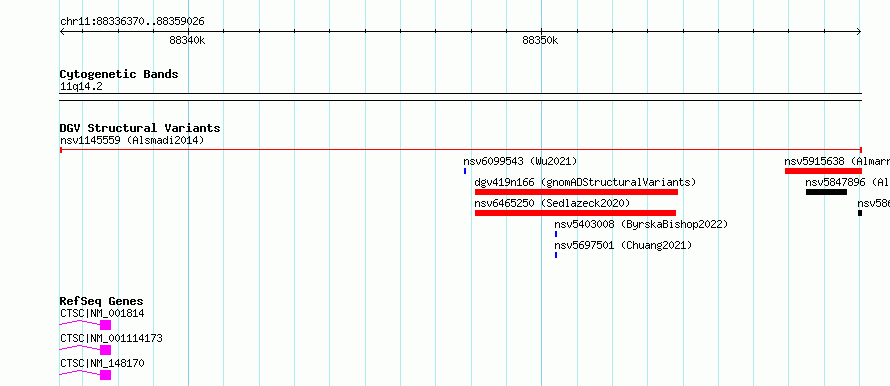Select the black nsv5847896 variant bar
The width and height of the screenshot is (890, 386).
826,192
